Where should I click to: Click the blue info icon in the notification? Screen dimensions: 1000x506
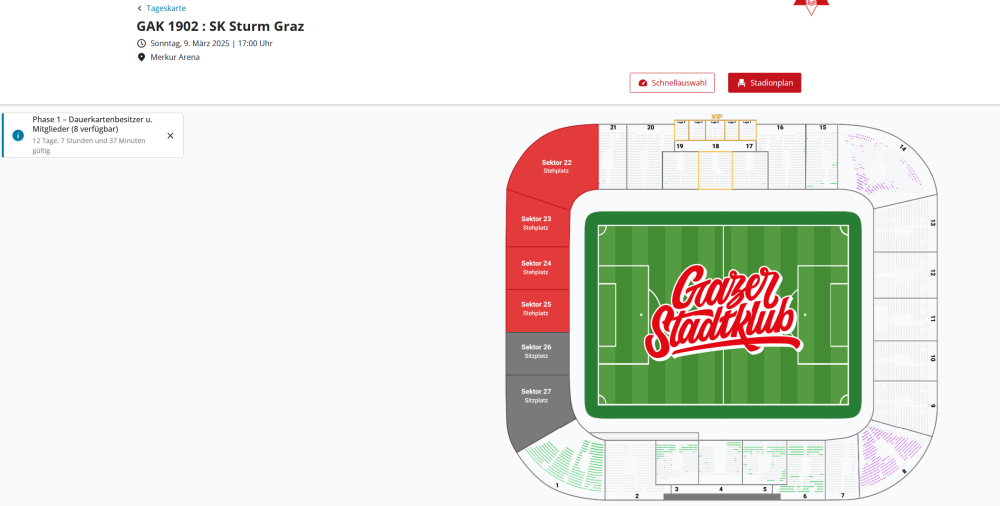coord(18,135)
